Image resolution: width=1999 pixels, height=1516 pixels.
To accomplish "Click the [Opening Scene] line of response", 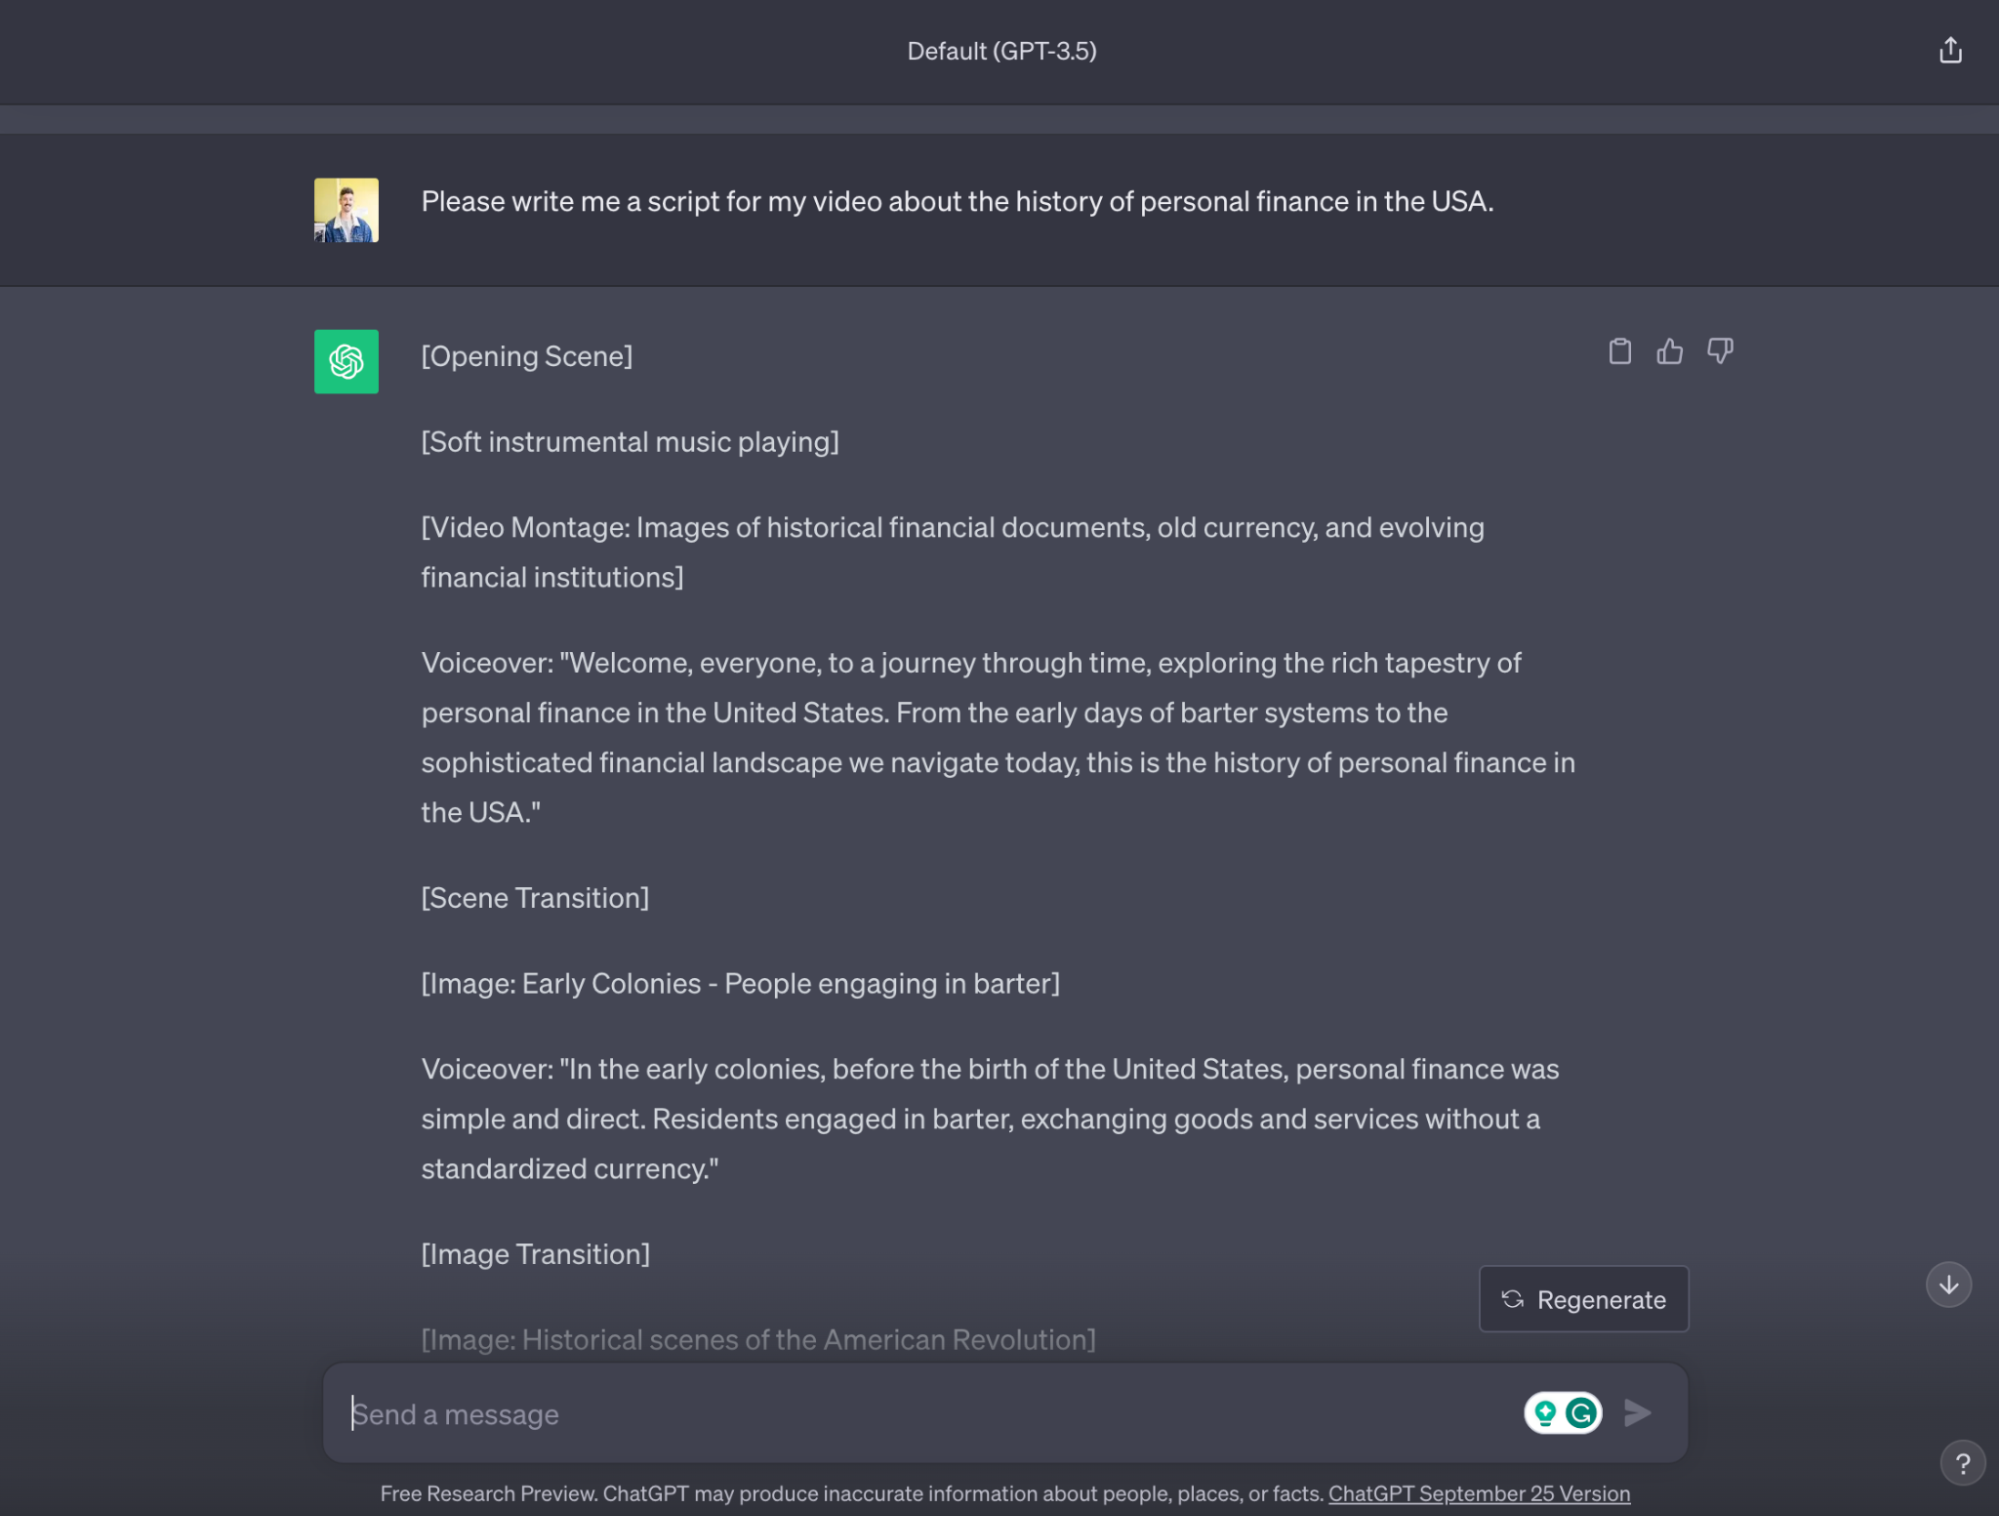I will 527,357.
